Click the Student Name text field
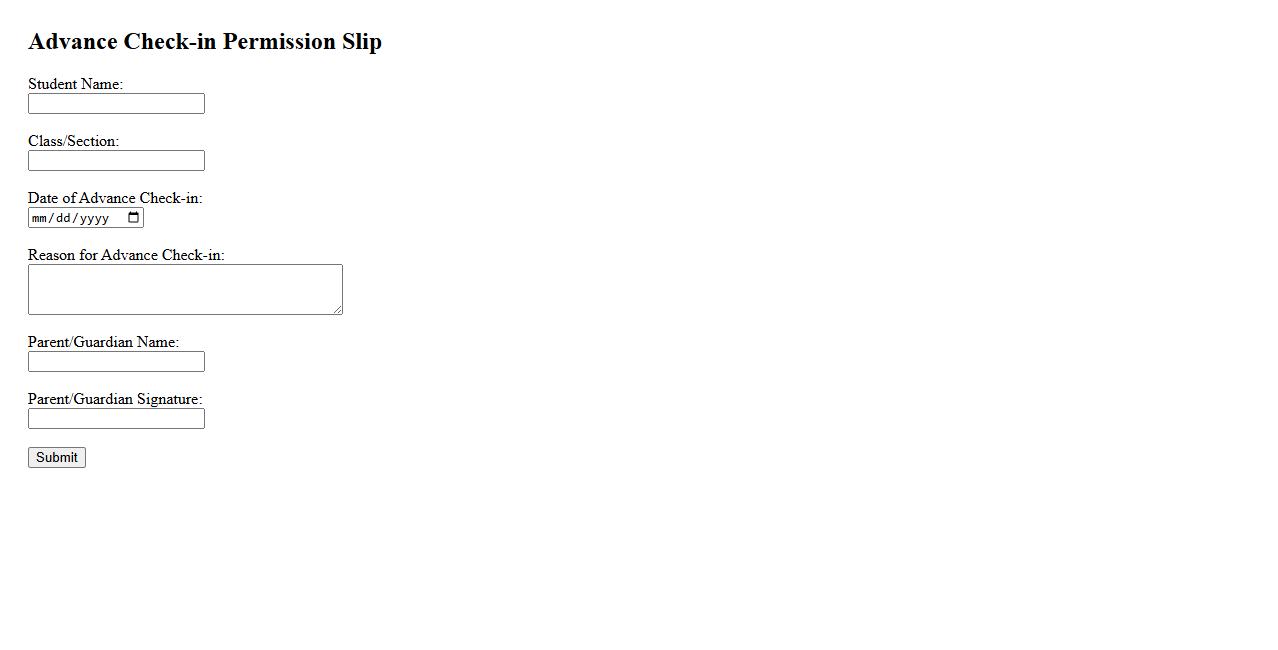This screenshot has width=1278, height=650. (116, 104)
